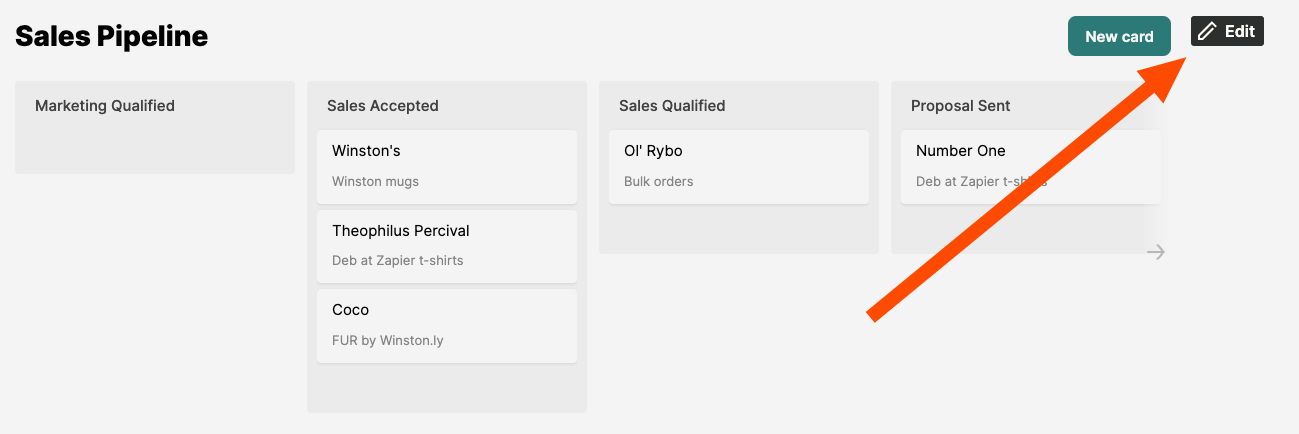Click the New card button

click(1119, 36)
